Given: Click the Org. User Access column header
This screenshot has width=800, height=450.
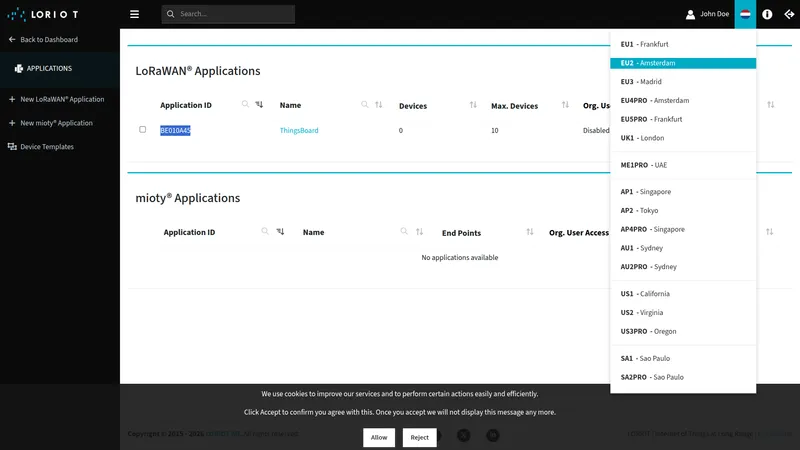Looking at the screenshot, I should (x=579, y=233).
